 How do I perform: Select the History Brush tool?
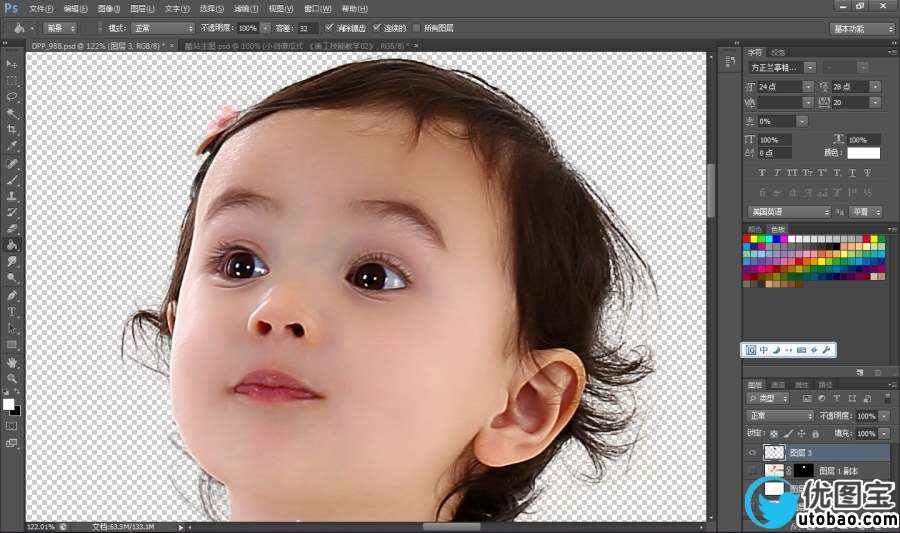11,212
